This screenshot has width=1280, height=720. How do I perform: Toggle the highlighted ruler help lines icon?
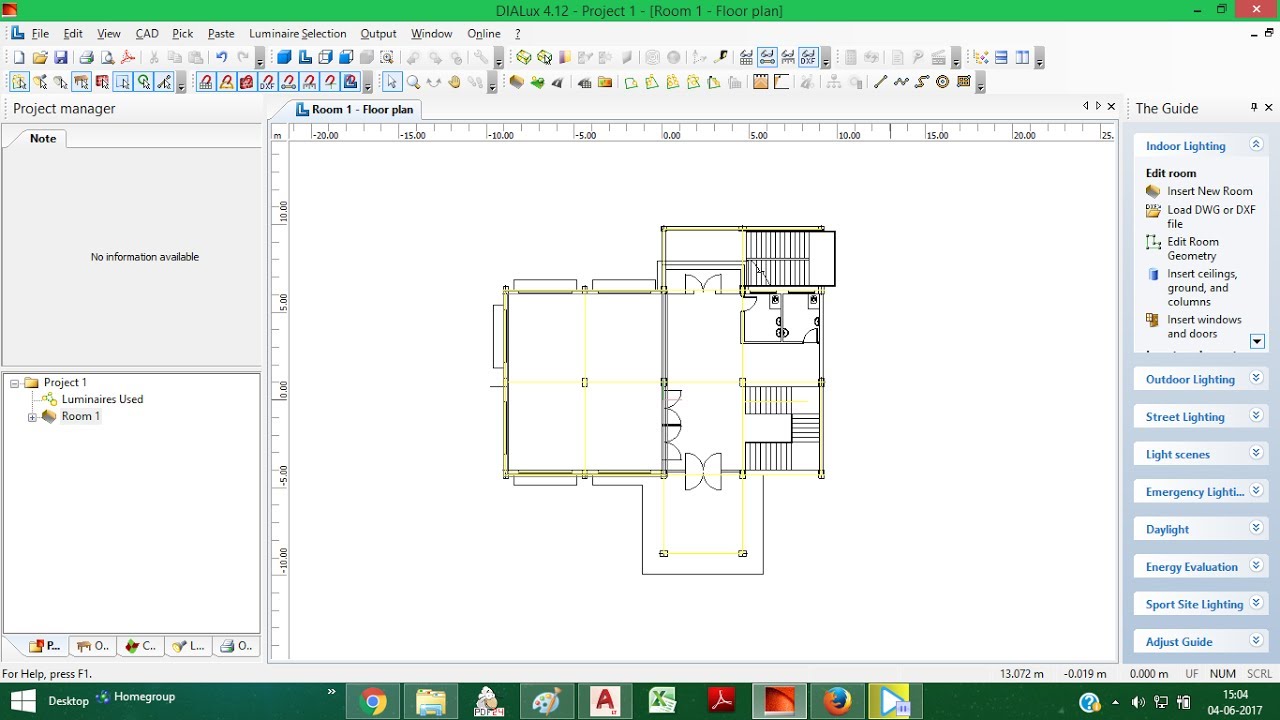pyautogui.click(x=767, y=58)
